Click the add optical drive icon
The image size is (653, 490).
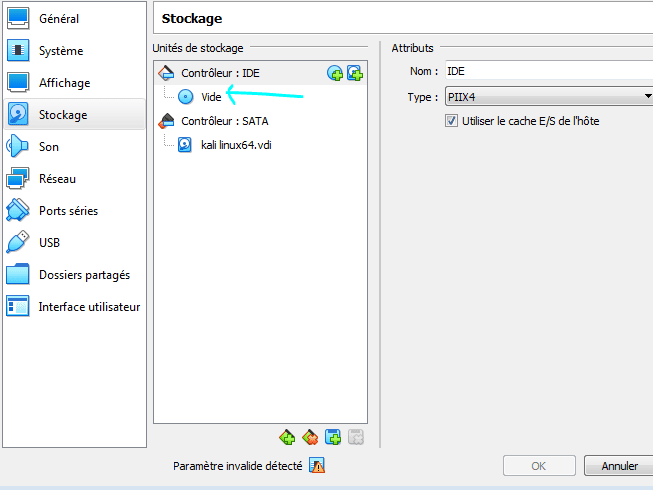coord(335,73)
